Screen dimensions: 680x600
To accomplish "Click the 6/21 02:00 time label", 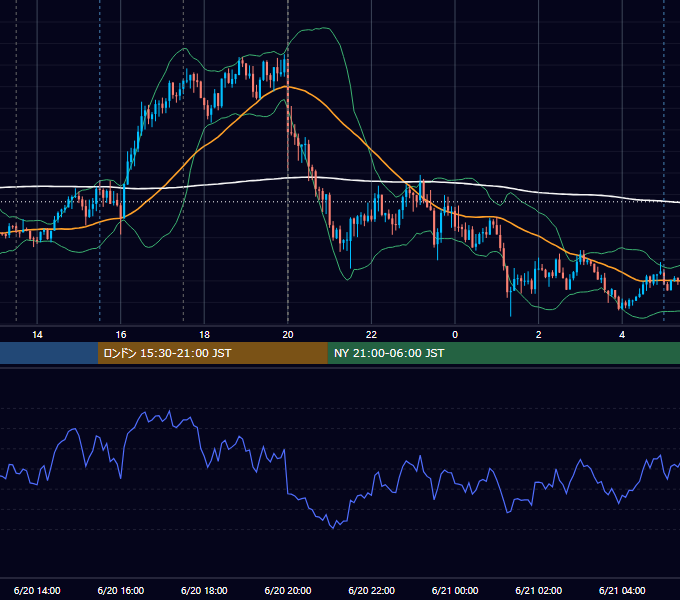I will click(539, 590).
